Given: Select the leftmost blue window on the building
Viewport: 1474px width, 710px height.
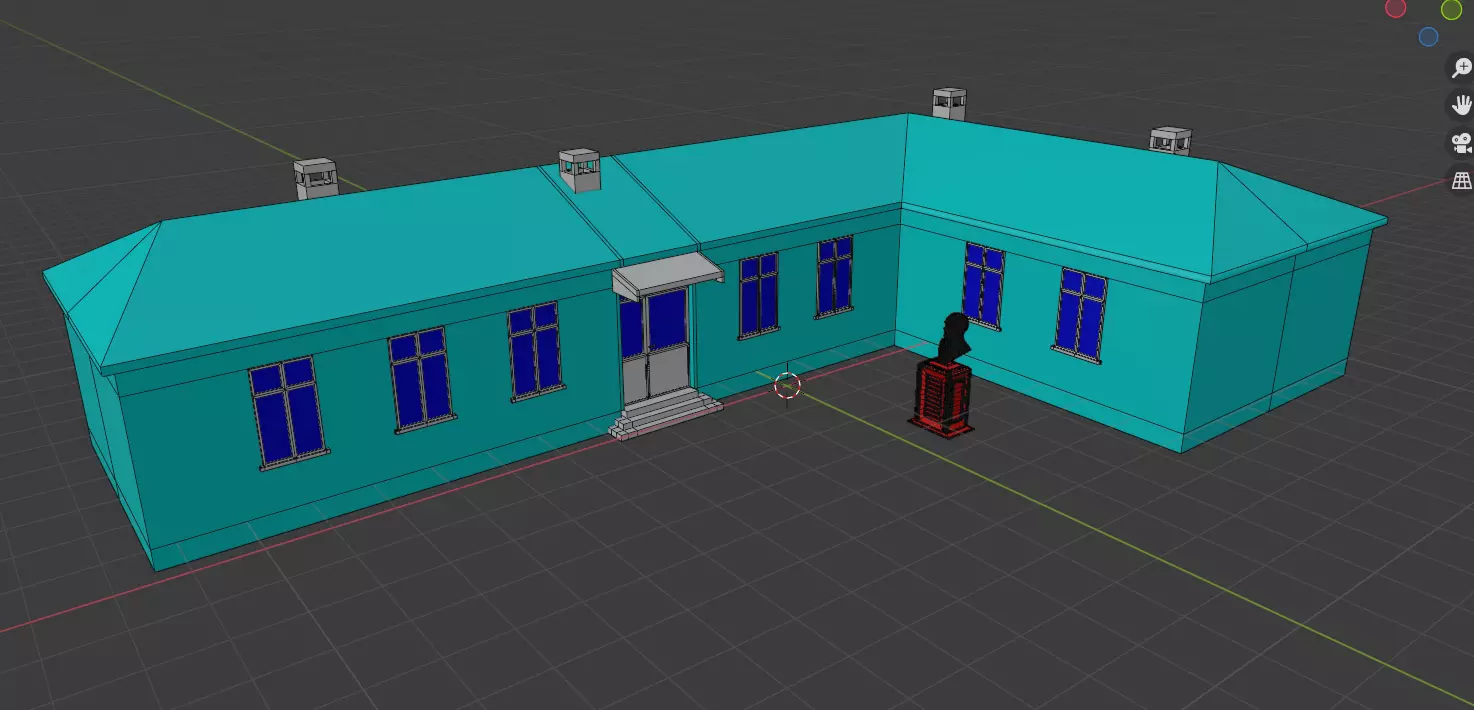Looking at the screenshot, I should (x=288, y=412).
